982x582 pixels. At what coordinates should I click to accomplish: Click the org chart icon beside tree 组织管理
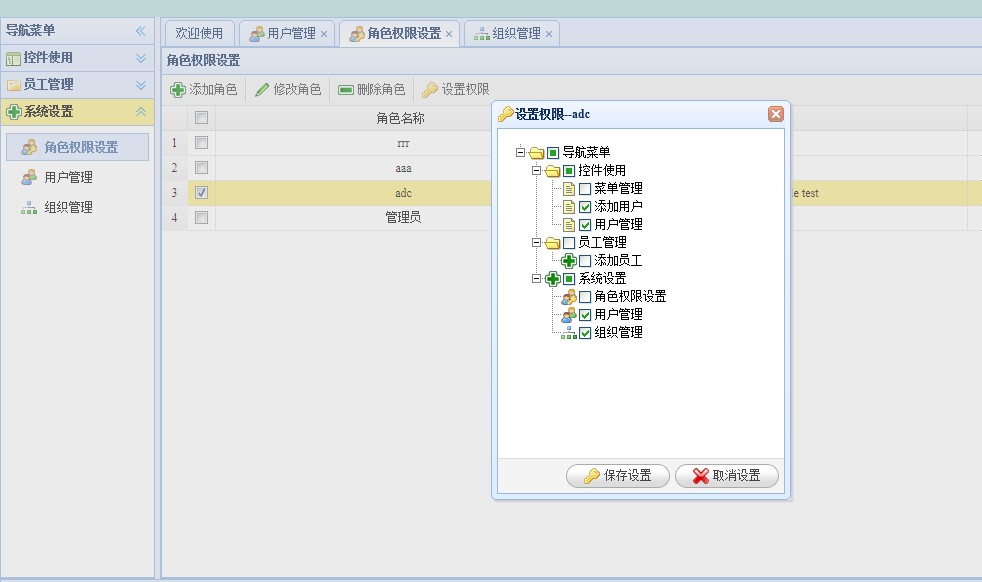click(x=569, y=333)
